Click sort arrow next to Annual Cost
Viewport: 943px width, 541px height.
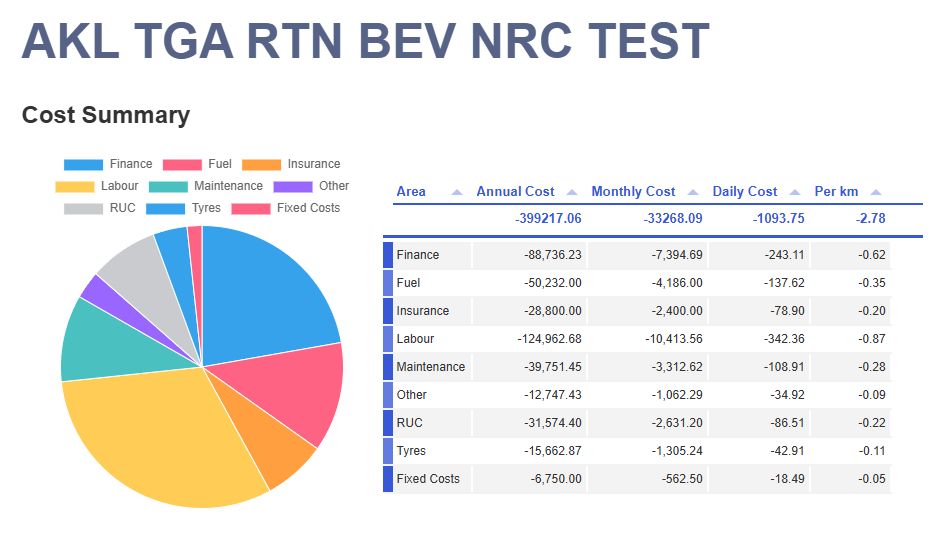(x=572, y=192)
